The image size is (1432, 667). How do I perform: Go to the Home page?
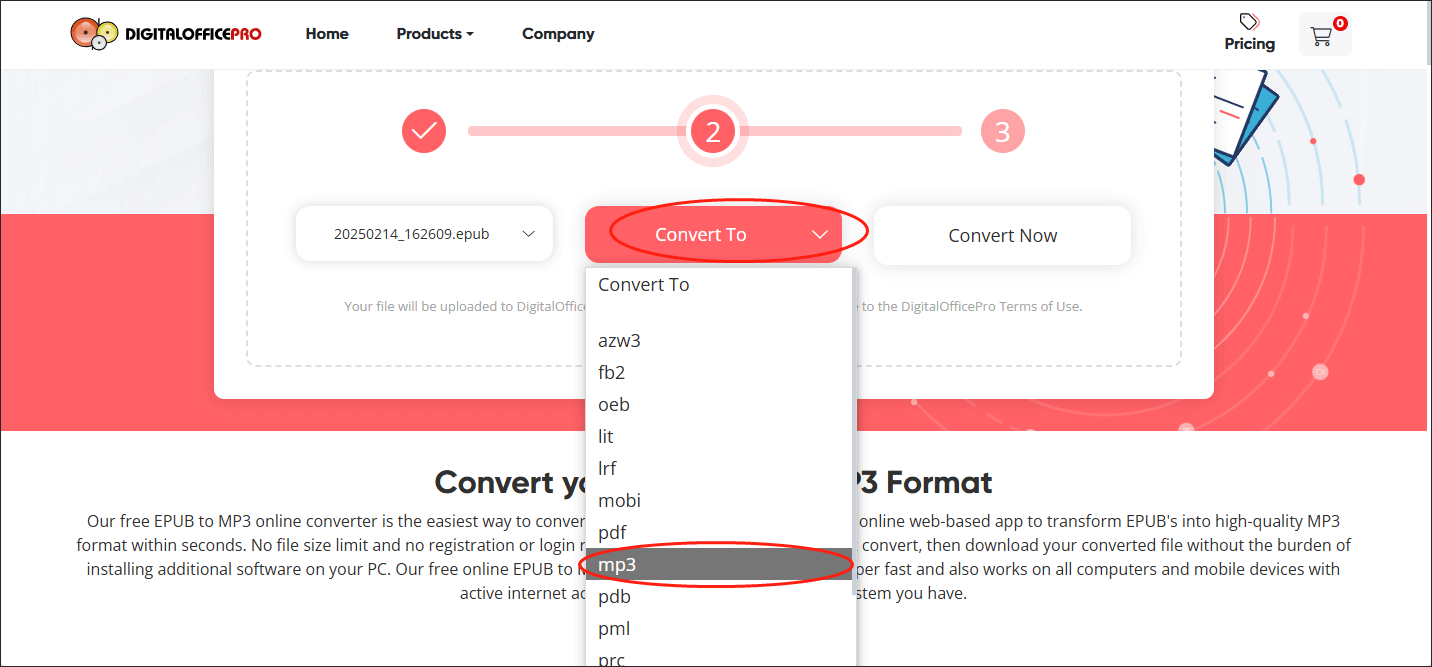pyautogui.click(x=327, y=34)
